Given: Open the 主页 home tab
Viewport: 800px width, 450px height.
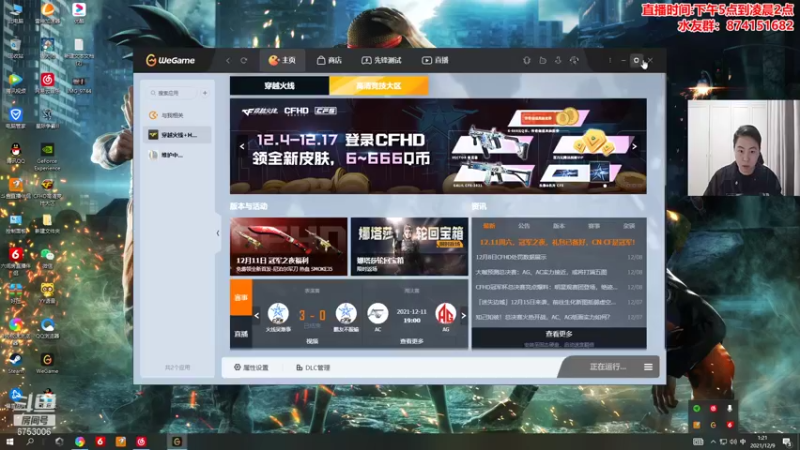Looking at the screenshot, I should 282,60.
